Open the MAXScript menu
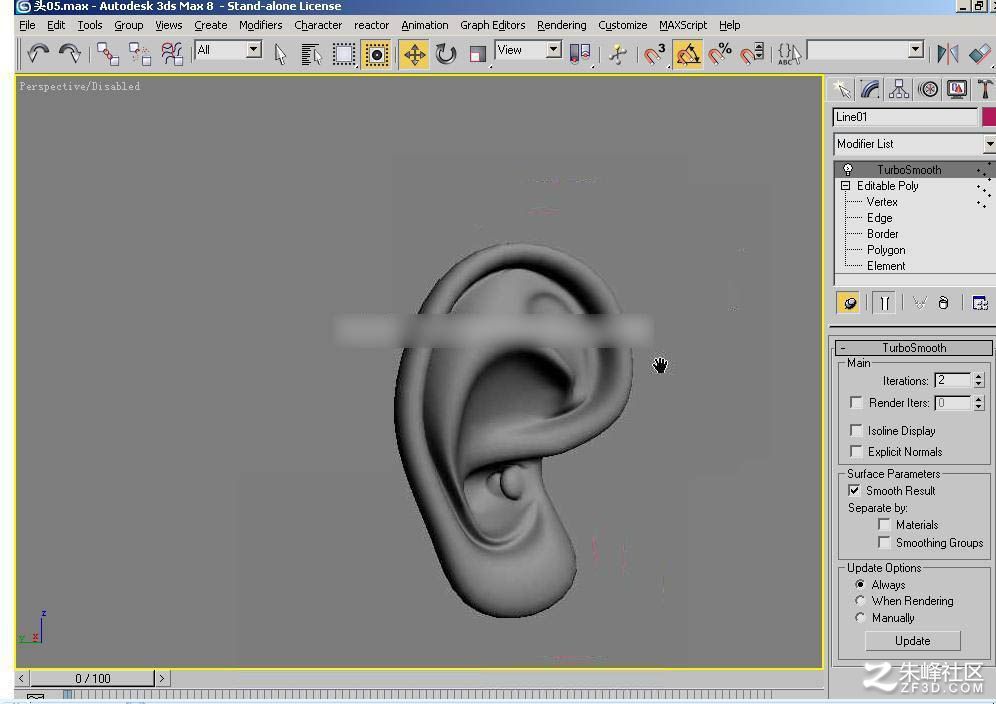Viewport: 996px width, 704px height. coord(683,25)
